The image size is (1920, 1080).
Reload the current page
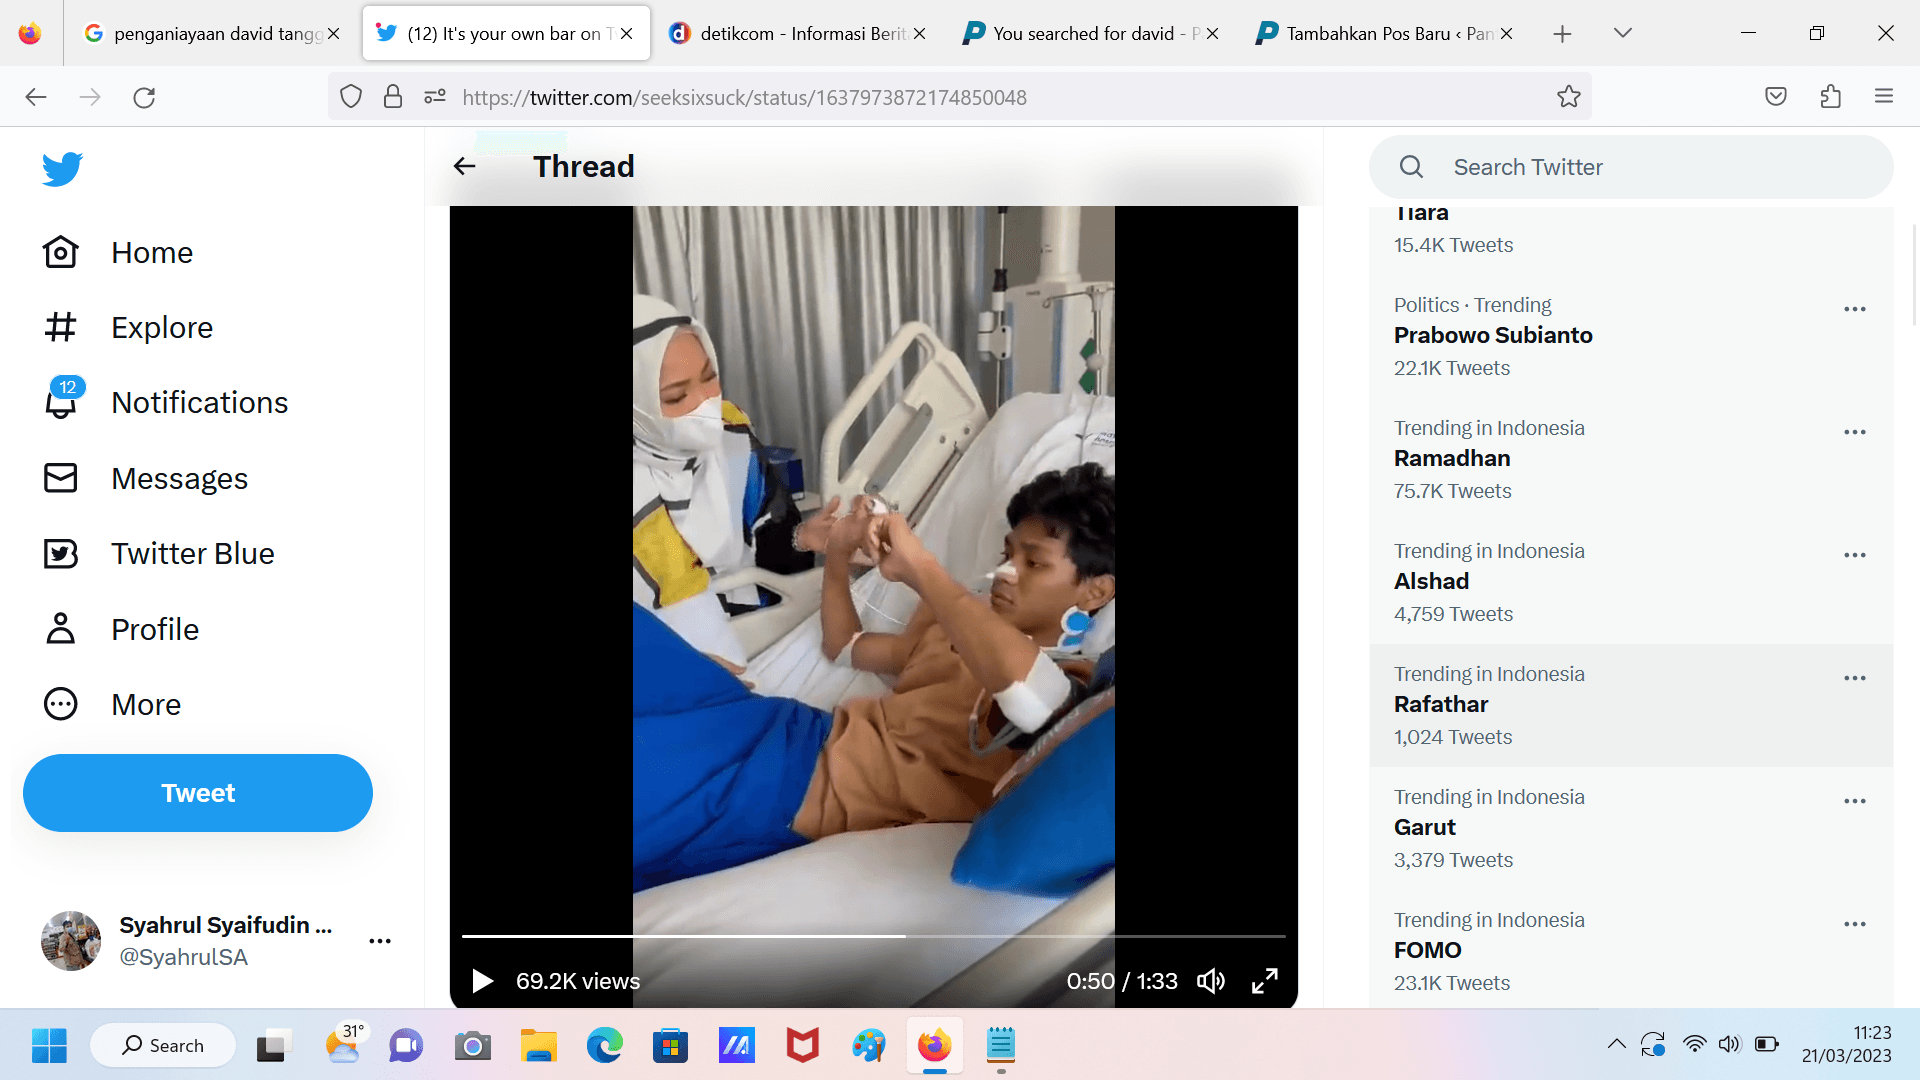pos(144,97)
